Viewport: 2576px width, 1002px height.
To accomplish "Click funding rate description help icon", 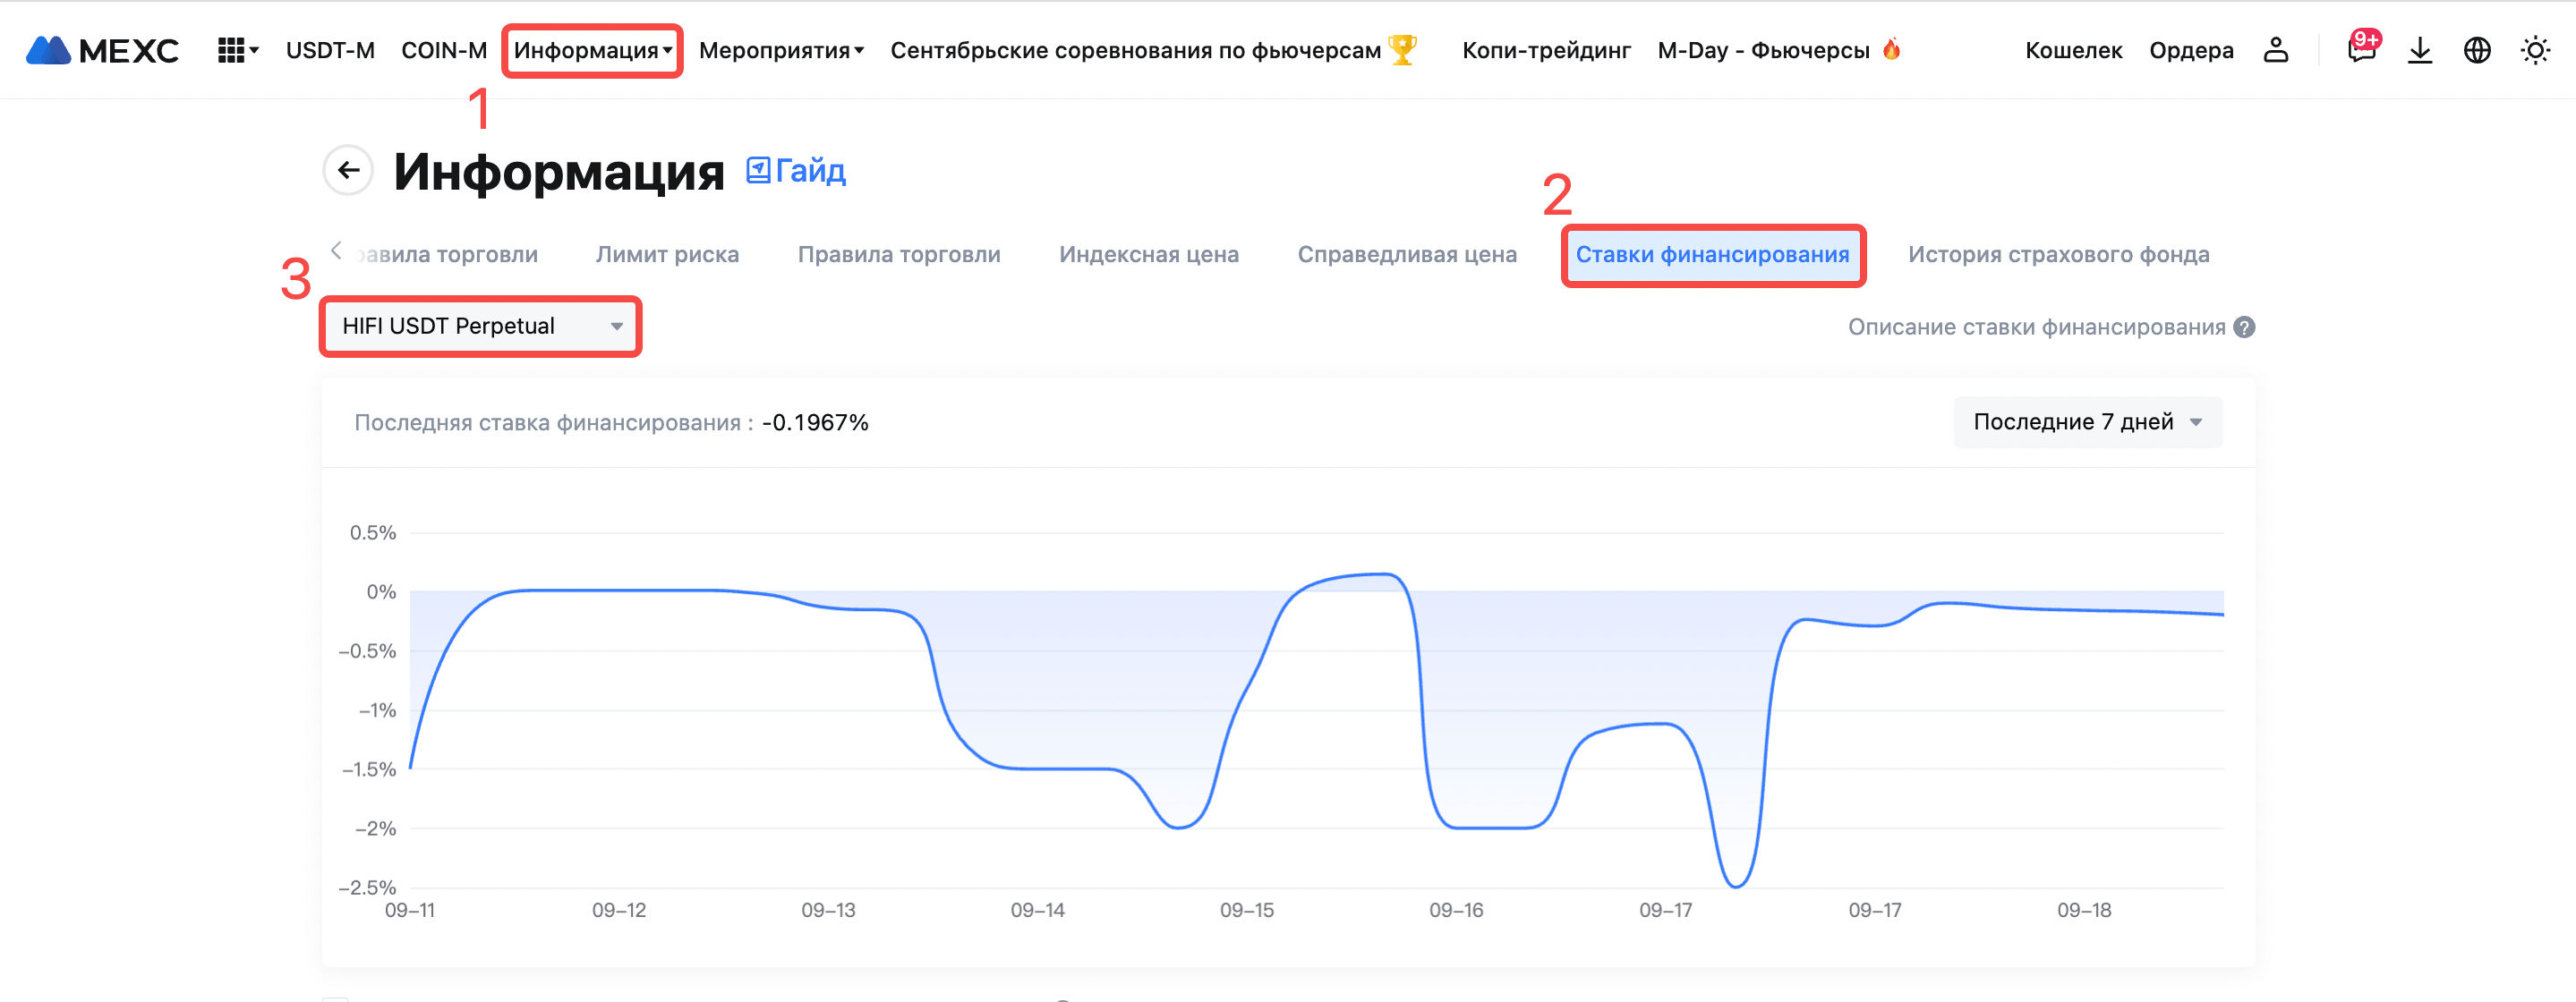I will point(2245,327).
